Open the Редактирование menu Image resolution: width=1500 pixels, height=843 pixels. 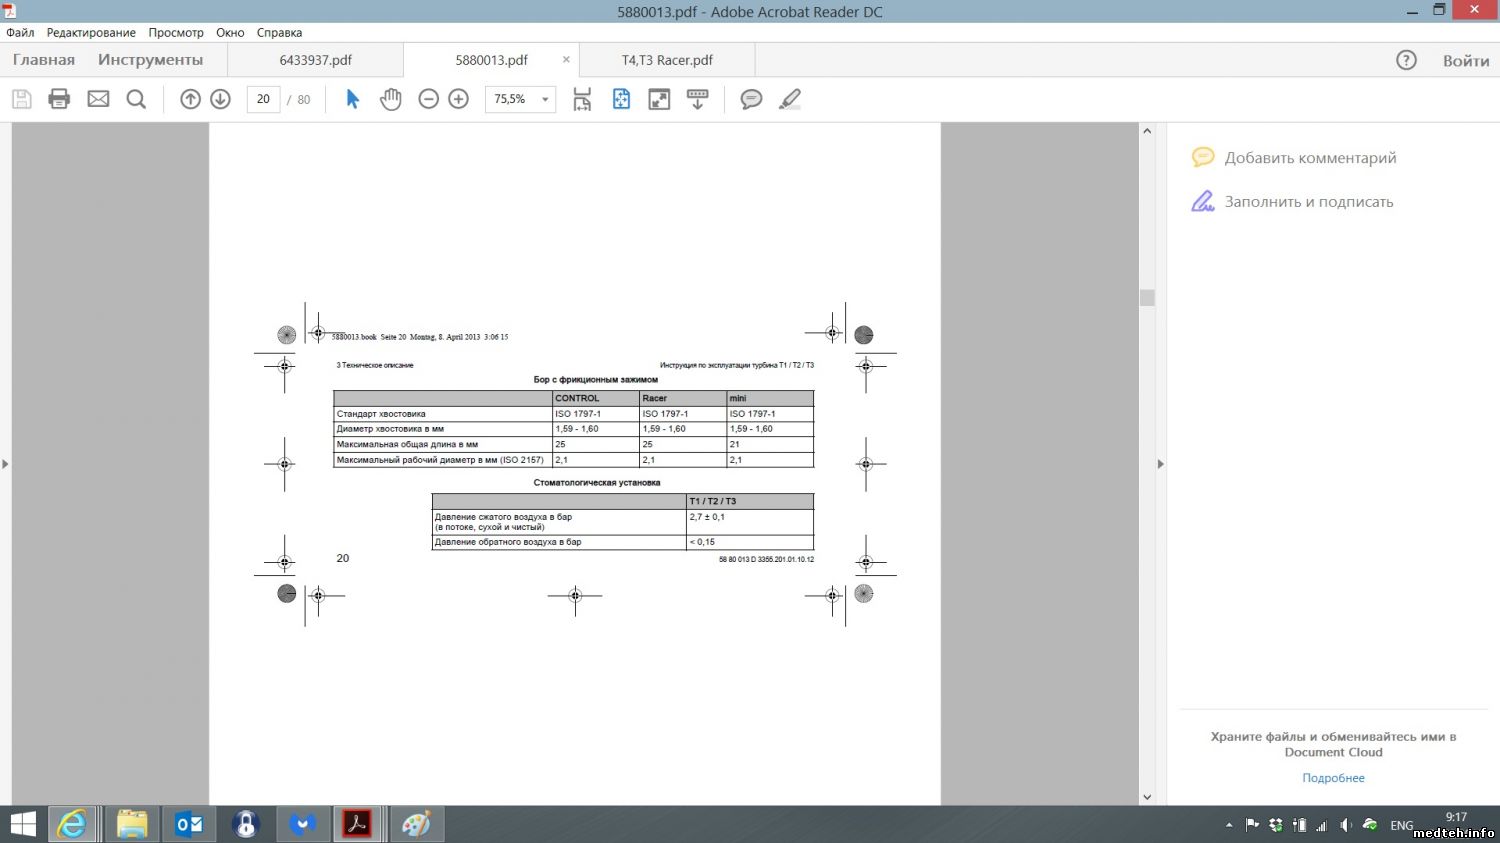[x=91, y=32]
